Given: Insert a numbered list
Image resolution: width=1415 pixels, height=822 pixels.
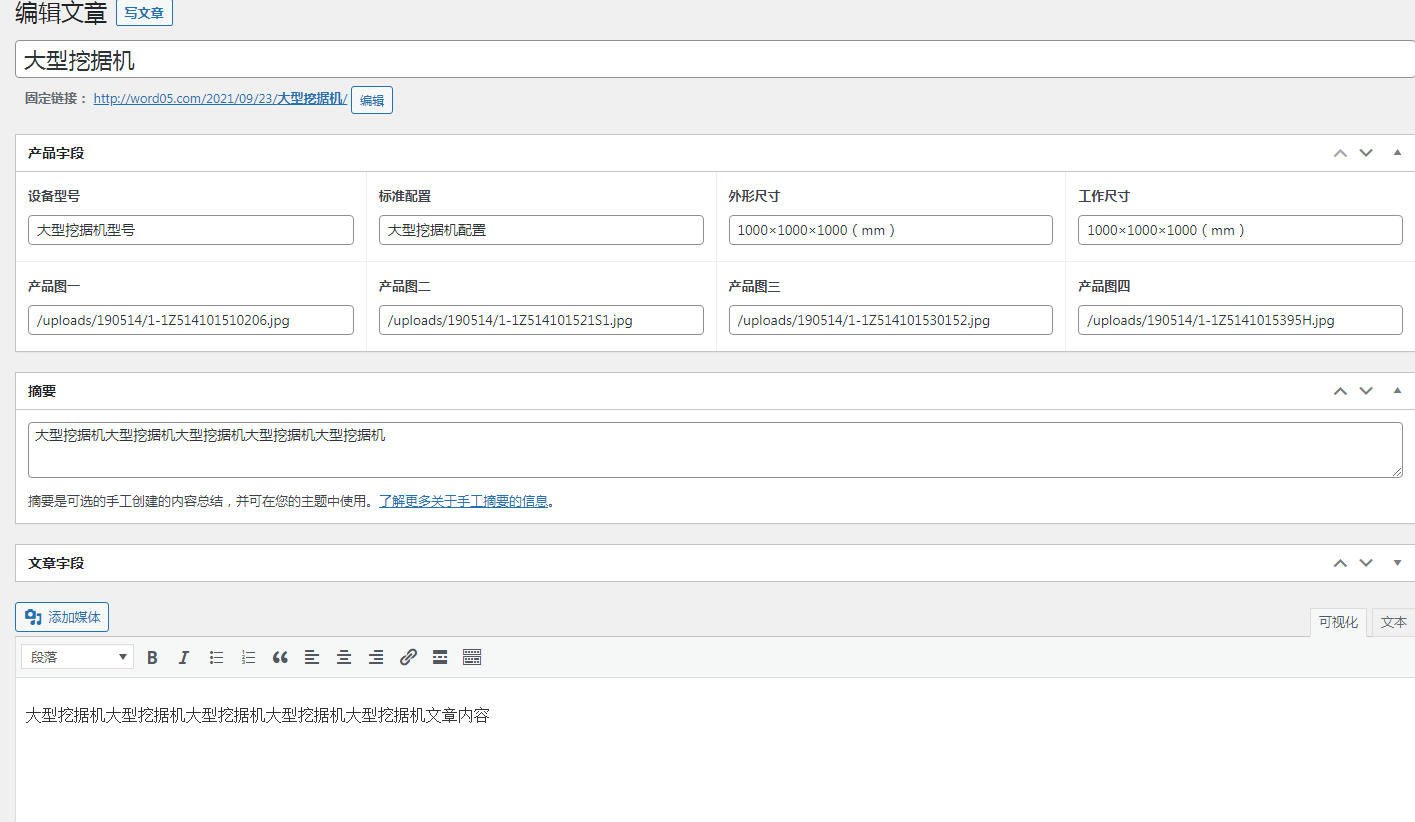Looking at the screenshot, I should tap(248, 657).
